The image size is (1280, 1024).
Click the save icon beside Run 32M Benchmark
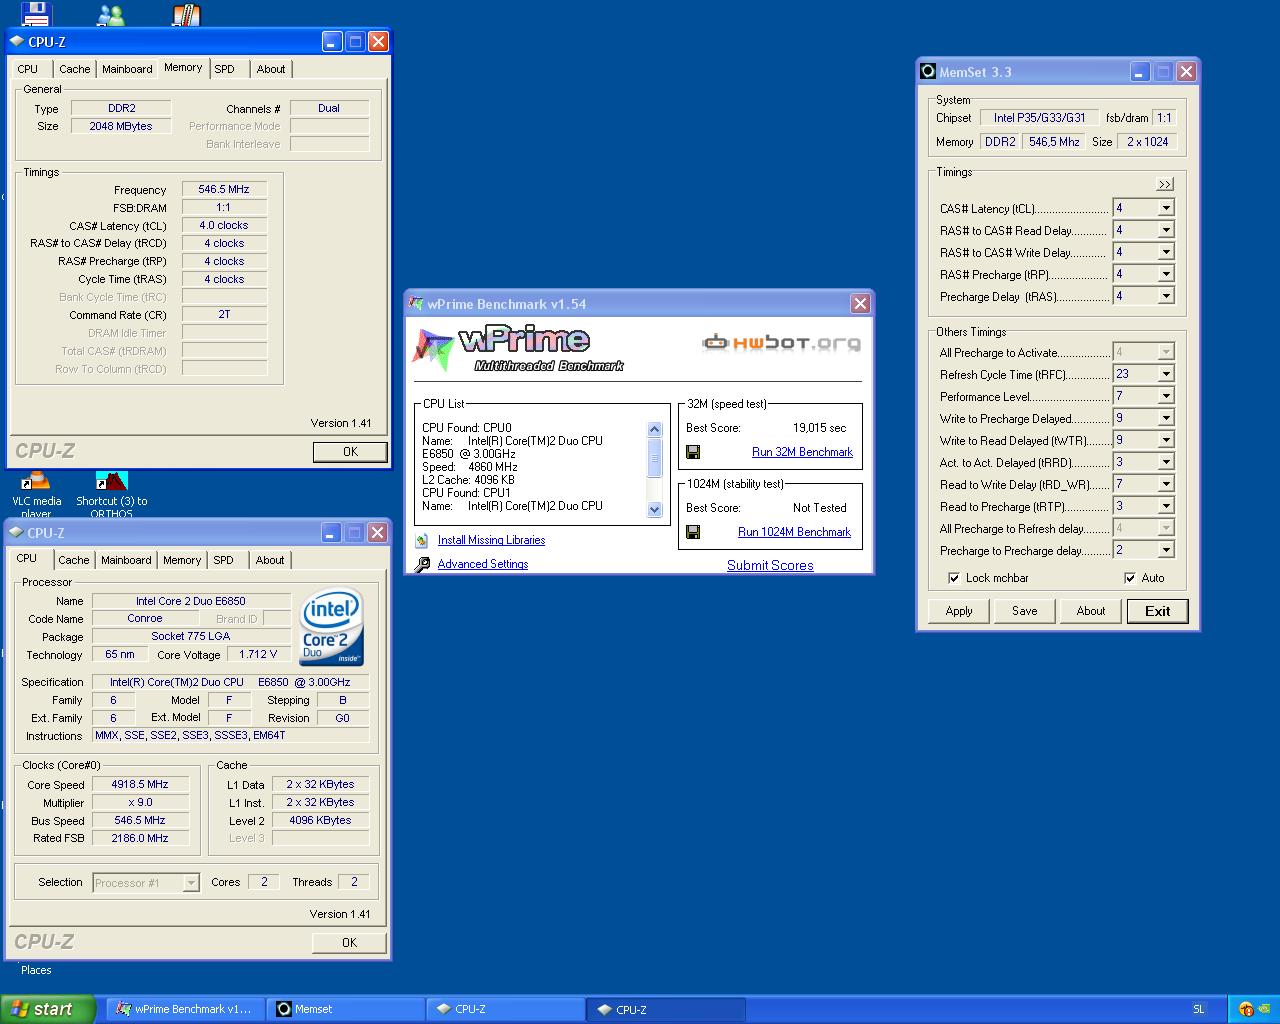pos(693,452)
